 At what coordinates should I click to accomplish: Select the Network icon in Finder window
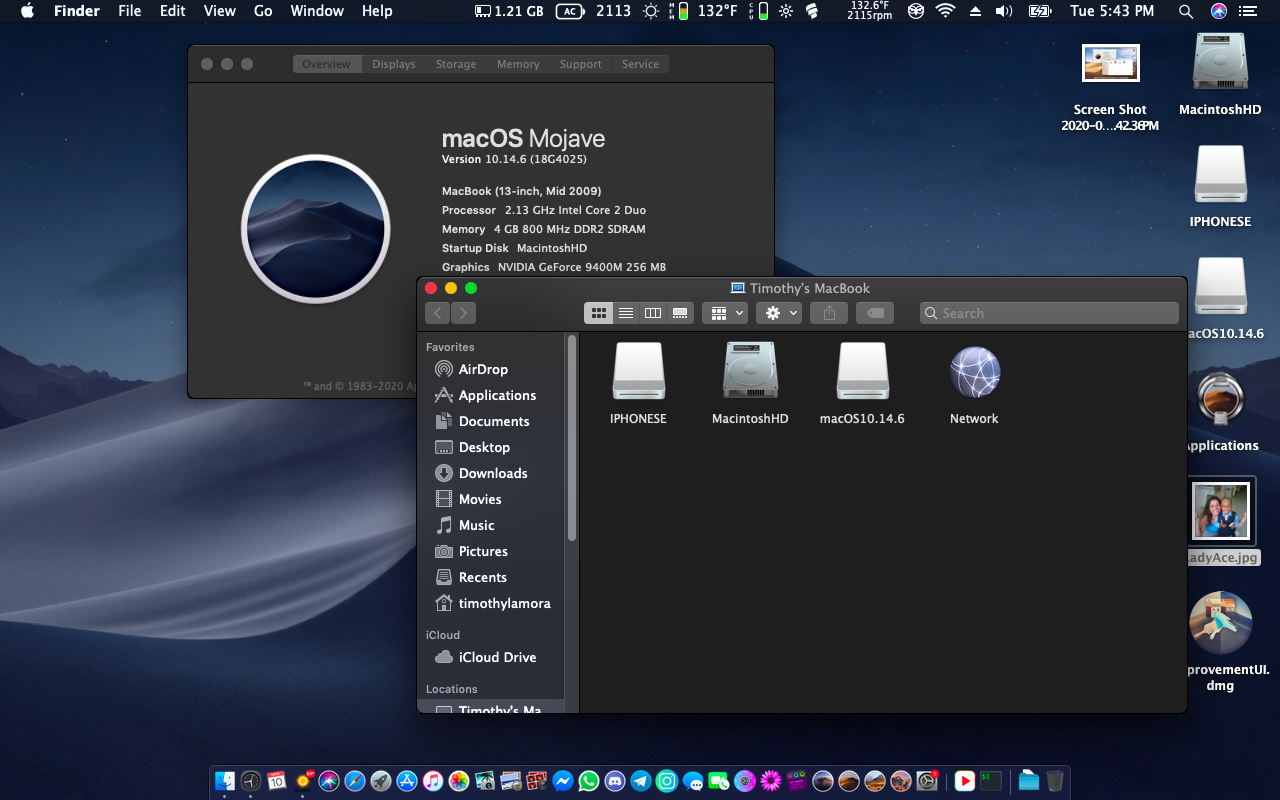[x=974, y=384]
